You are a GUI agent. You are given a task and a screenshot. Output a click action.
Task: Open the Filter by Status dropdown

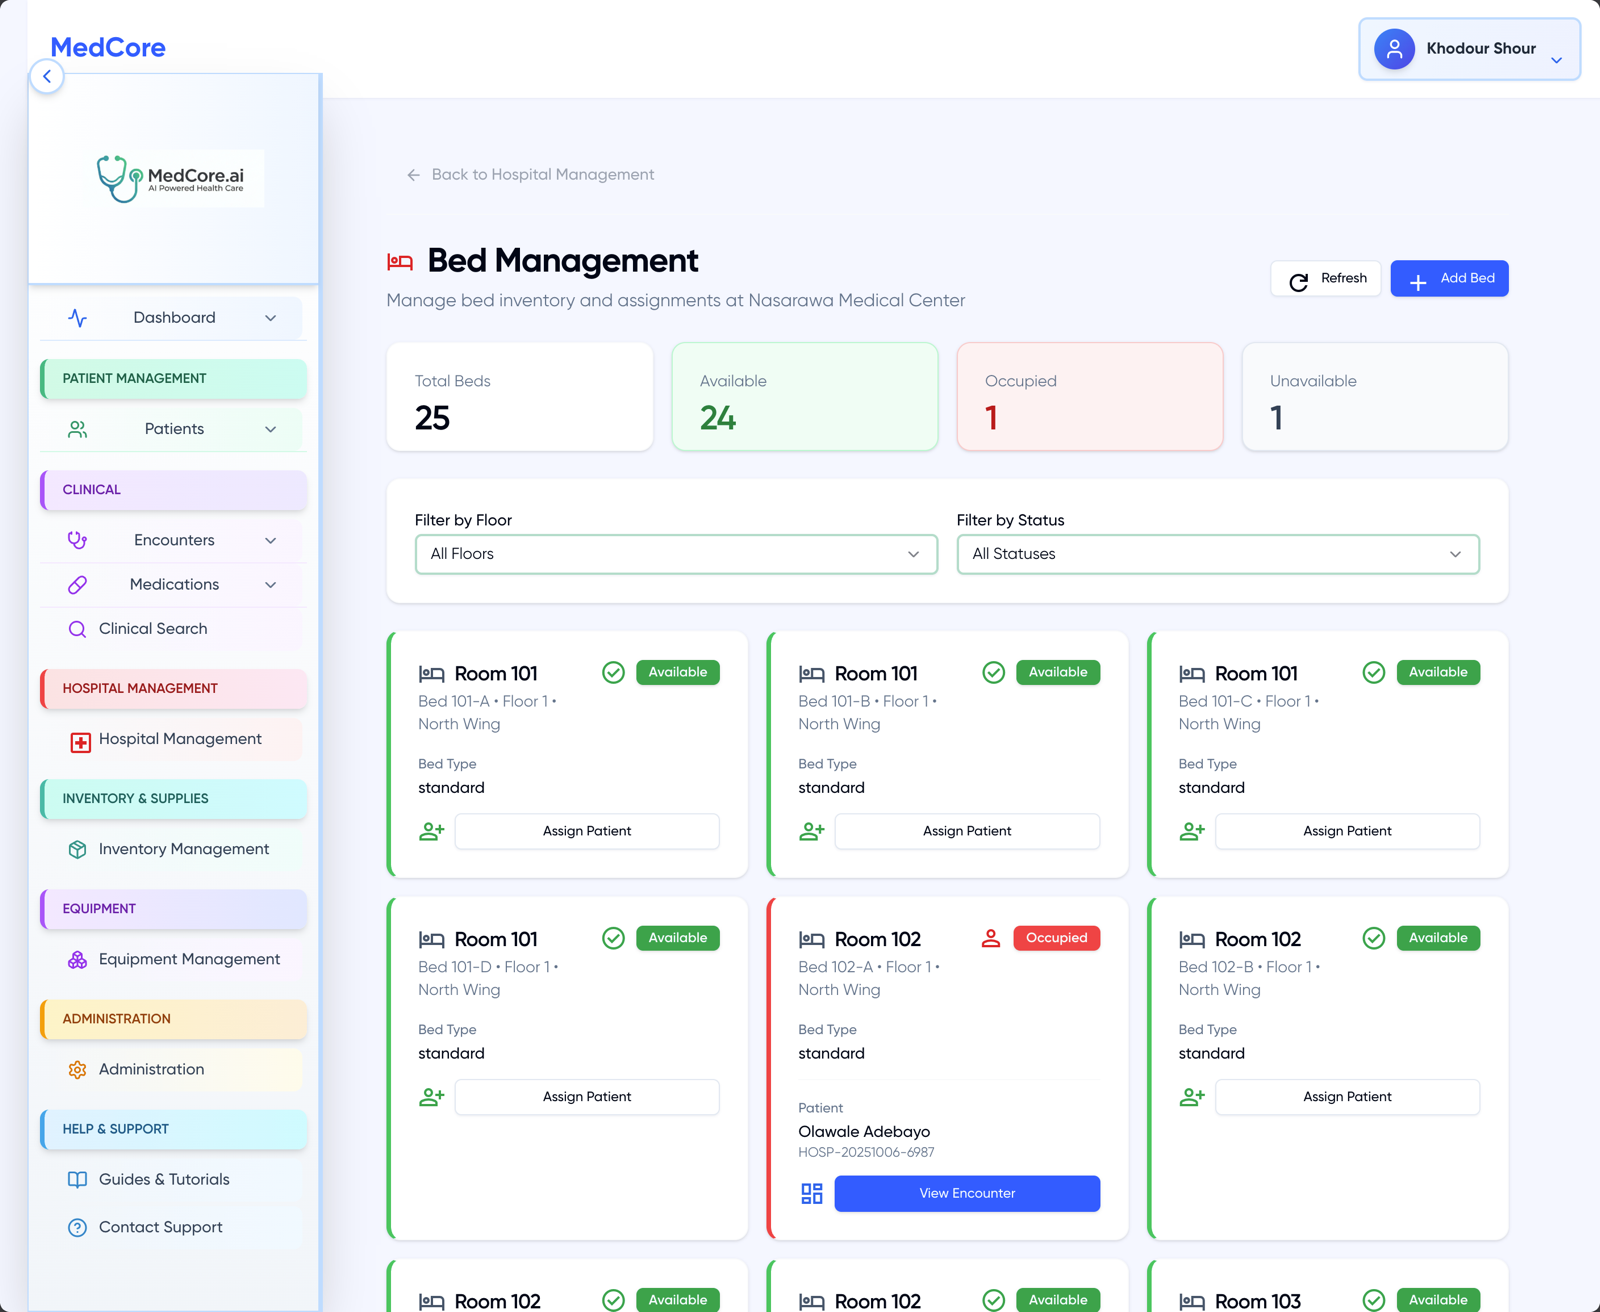click(1216, 554)
